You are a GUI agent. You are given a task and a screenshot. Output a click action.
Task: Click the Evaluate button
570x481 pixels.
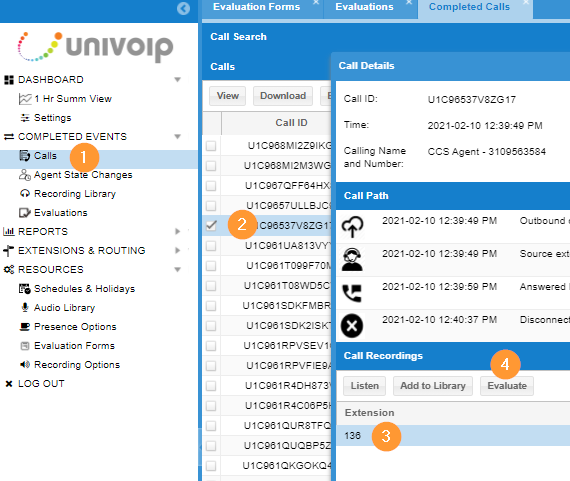[x=507, y=386]
